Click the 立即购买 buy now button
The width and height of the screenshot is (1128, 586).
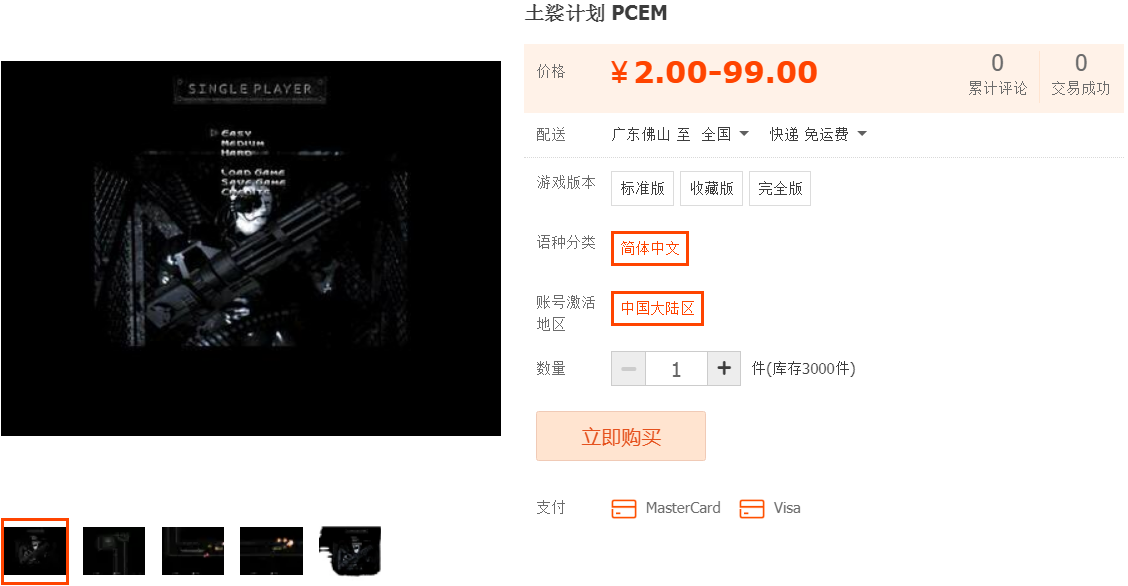[621, 436]
